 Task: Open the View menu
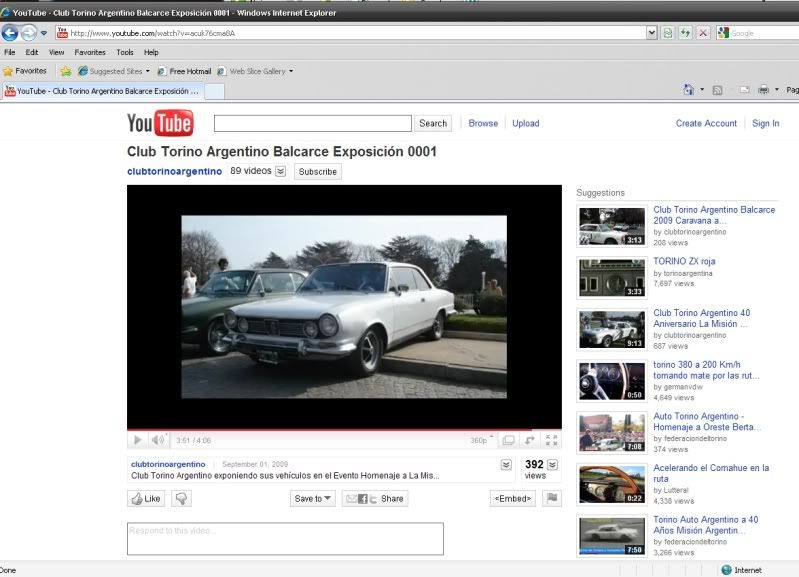coord(56,52)
